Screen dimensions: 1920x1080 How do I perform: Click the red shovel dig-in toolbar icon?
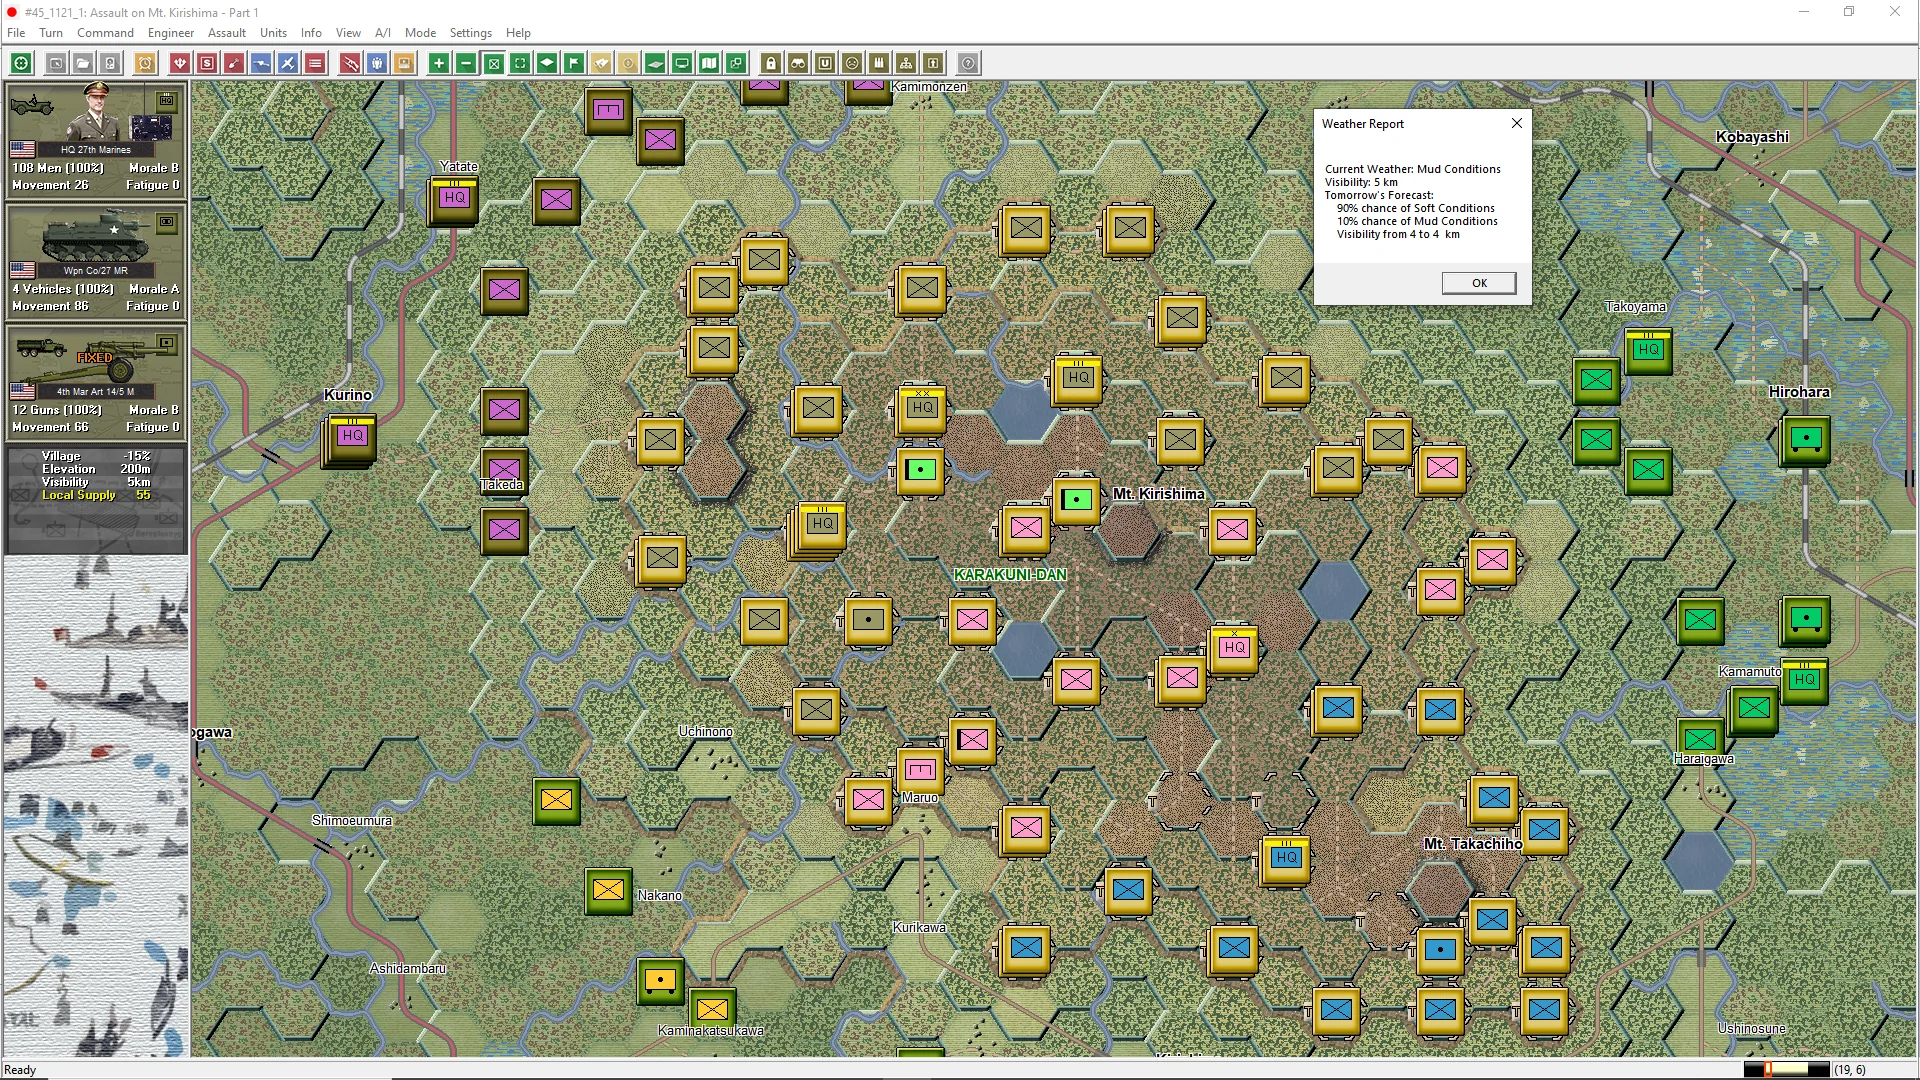pos(234,64)
